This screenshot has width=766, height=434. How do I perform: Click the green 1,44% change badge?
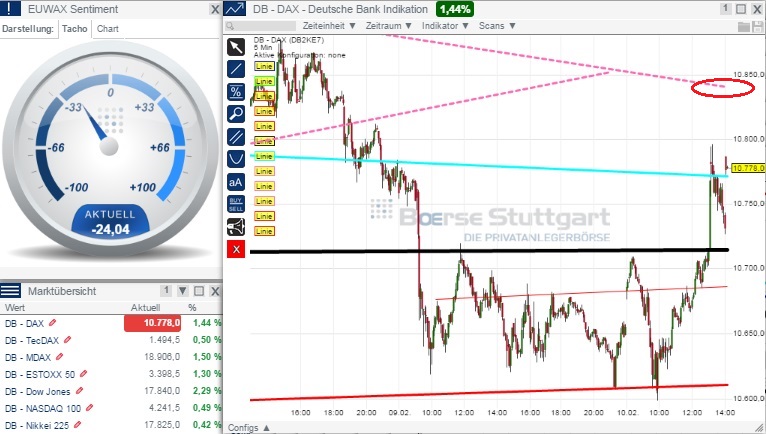coord(455,9)
